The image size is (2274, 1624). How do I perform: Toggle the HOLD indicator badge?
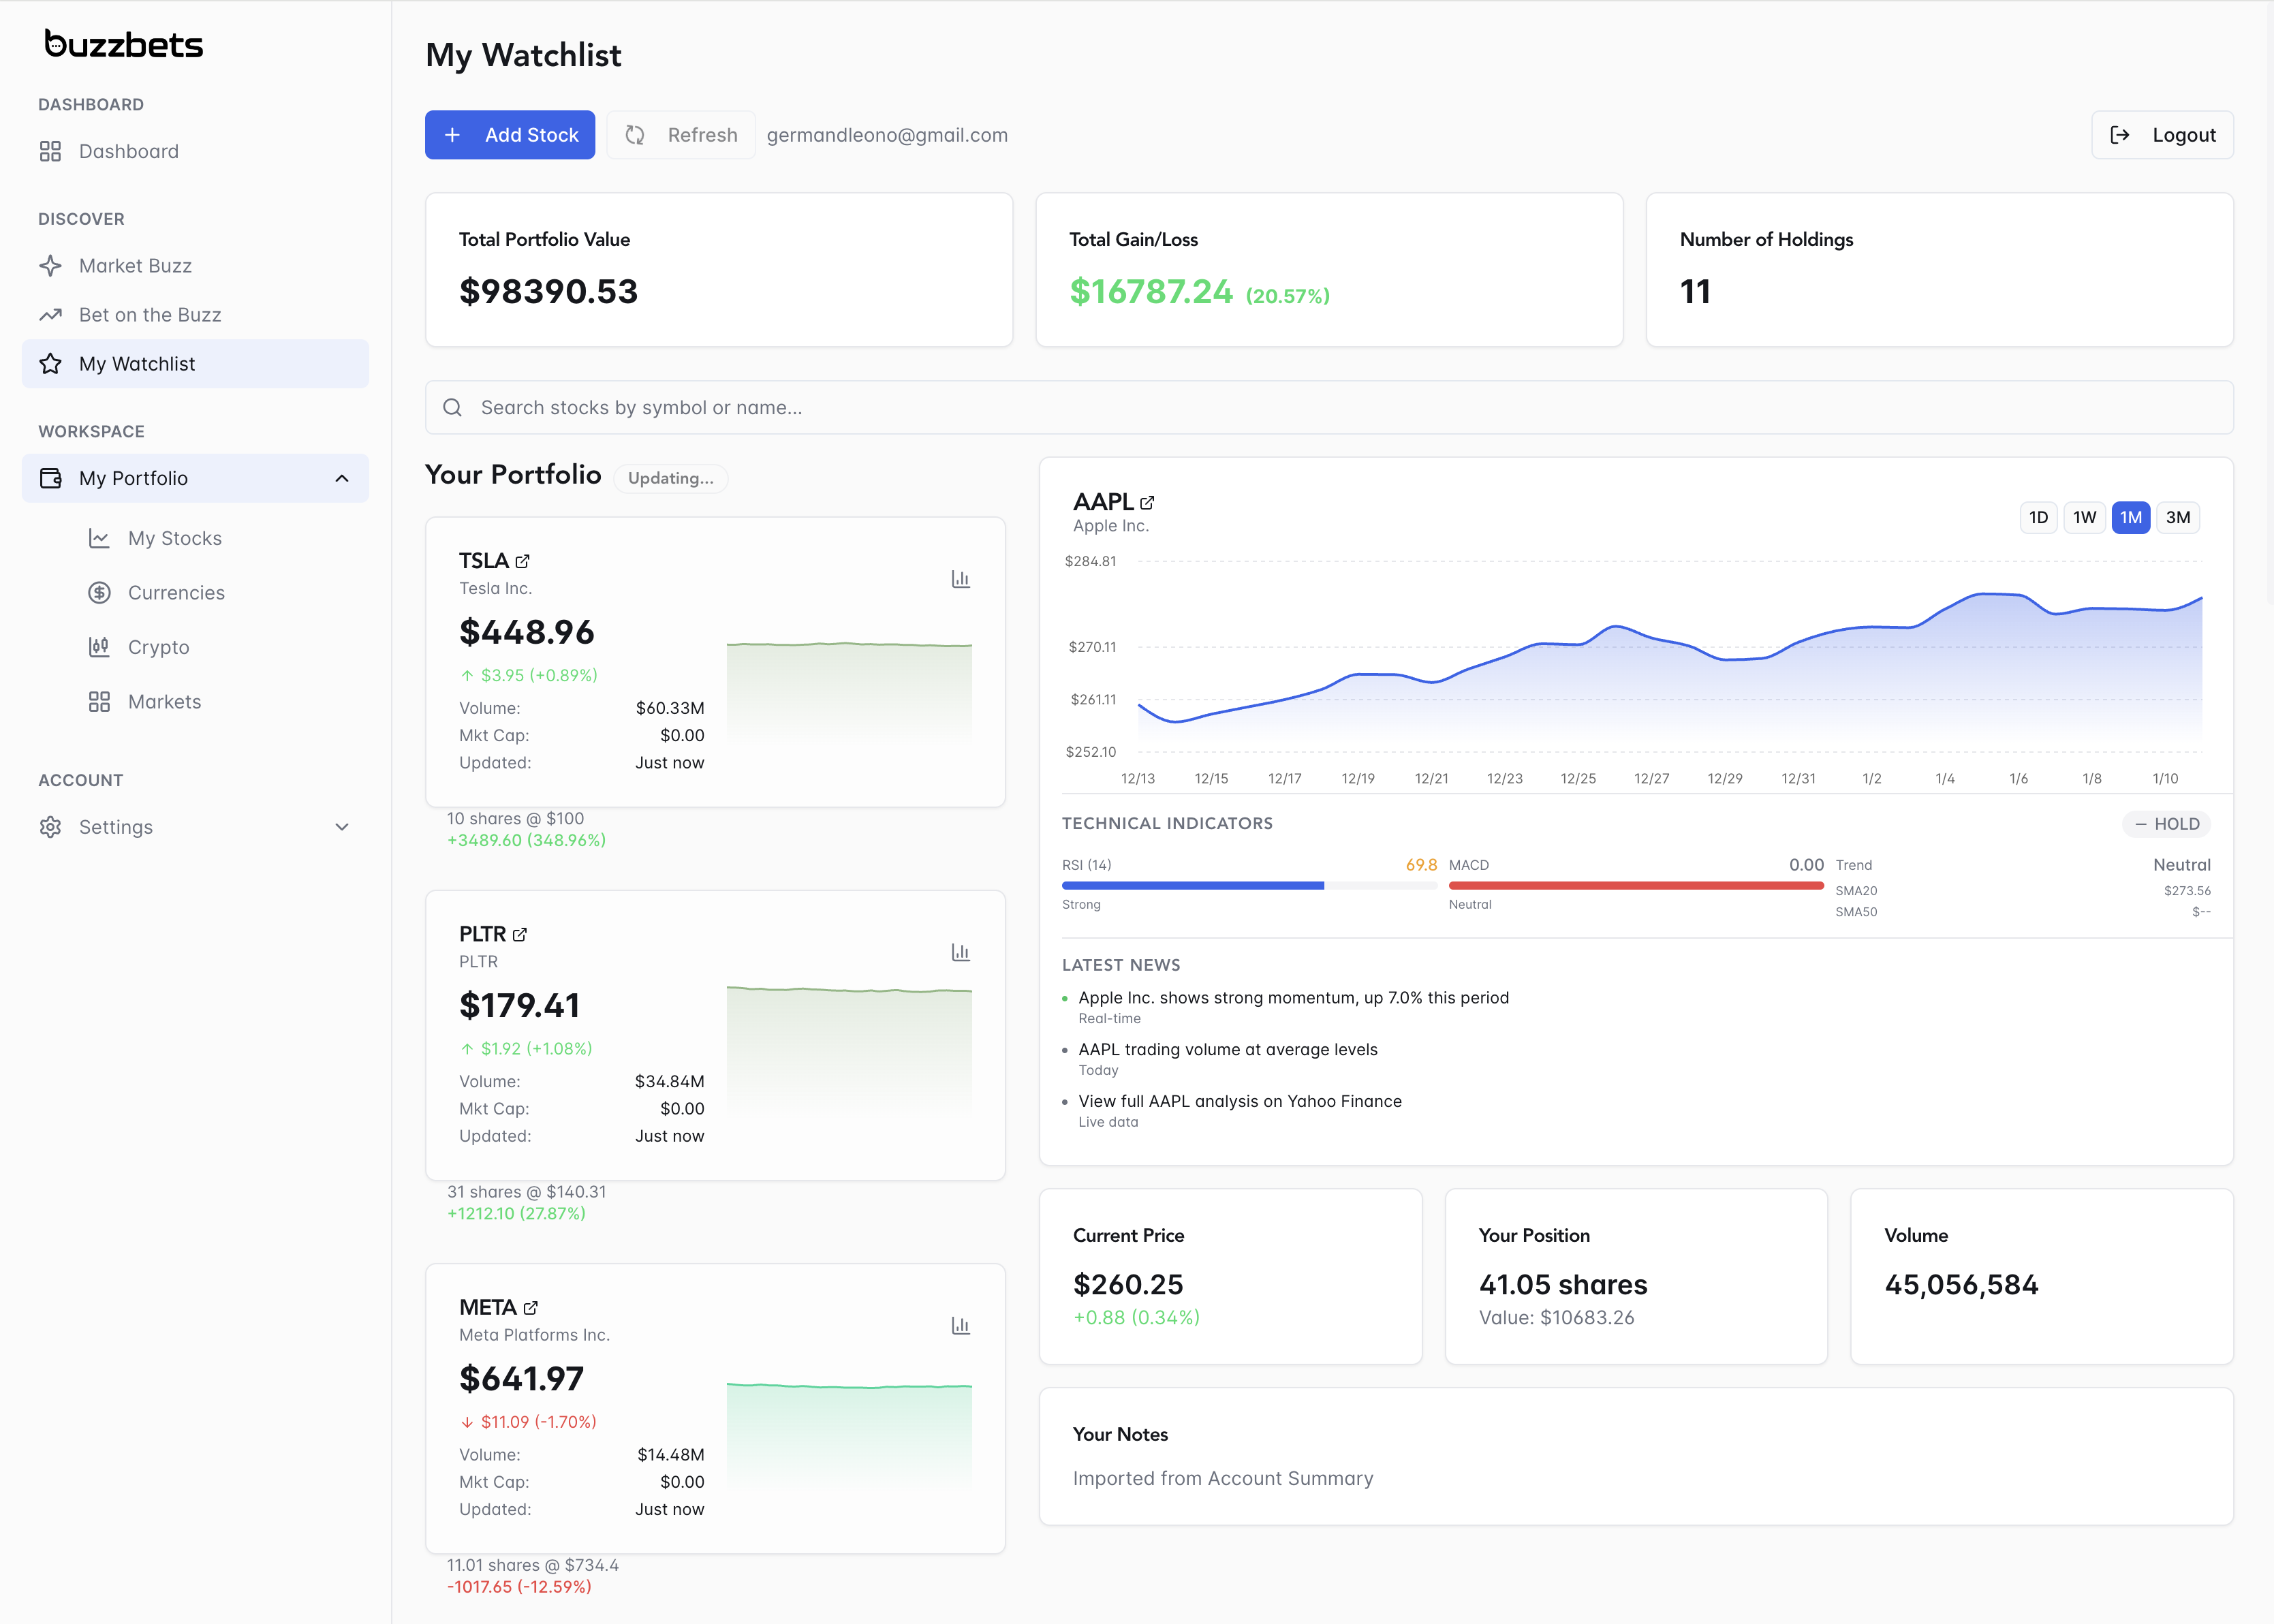pyautogui.click(x=2166, y=823)
